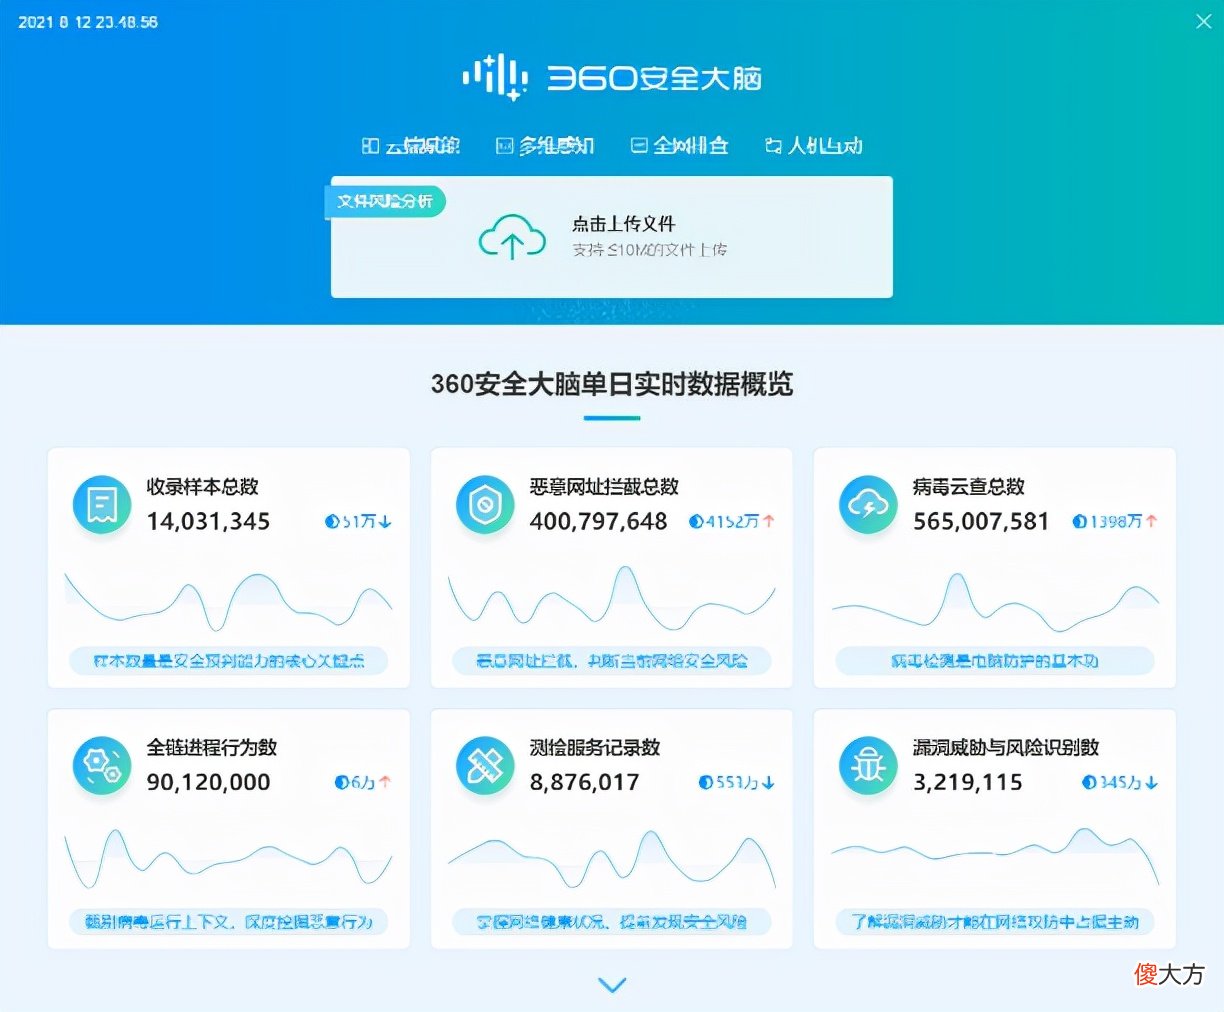Viewport: 1224px width, 1012px height.
Task: Click the description pill under 全链进程行为数 chart
Action: [228, 922]
